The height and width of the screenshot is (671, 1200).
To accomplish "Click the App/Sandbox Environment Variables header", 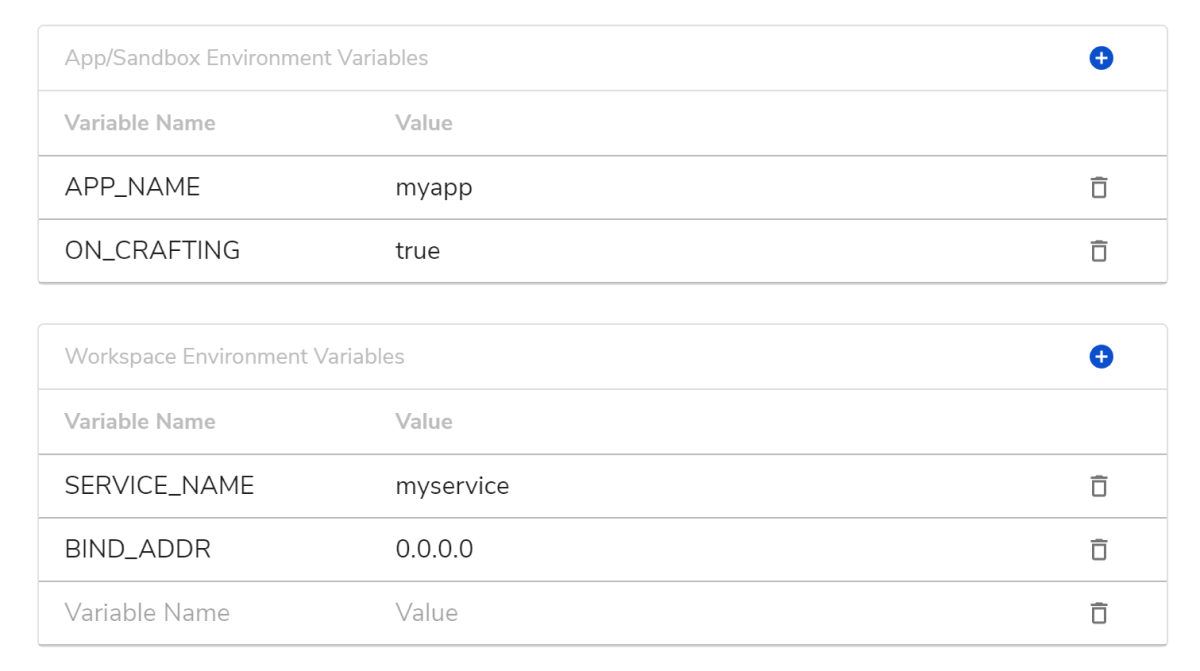I will coord(246,58).
